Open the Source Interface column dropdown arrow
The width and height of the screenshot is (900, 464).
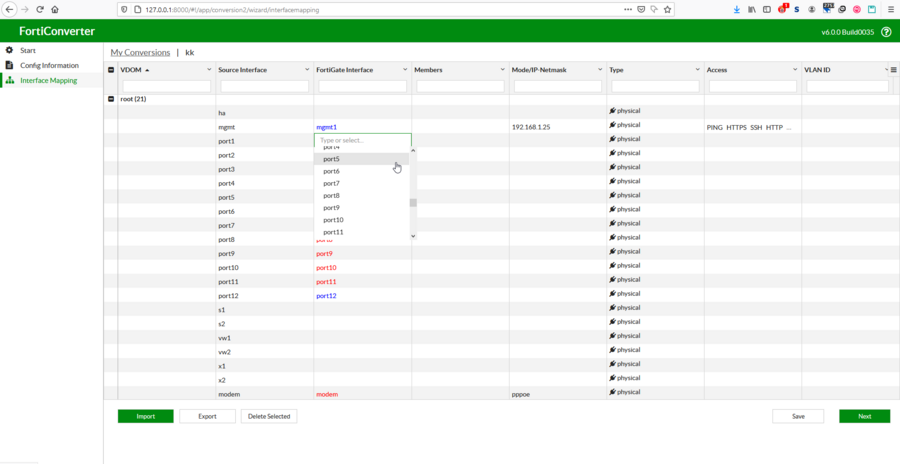pyautogui.click(x=307, y=70)
